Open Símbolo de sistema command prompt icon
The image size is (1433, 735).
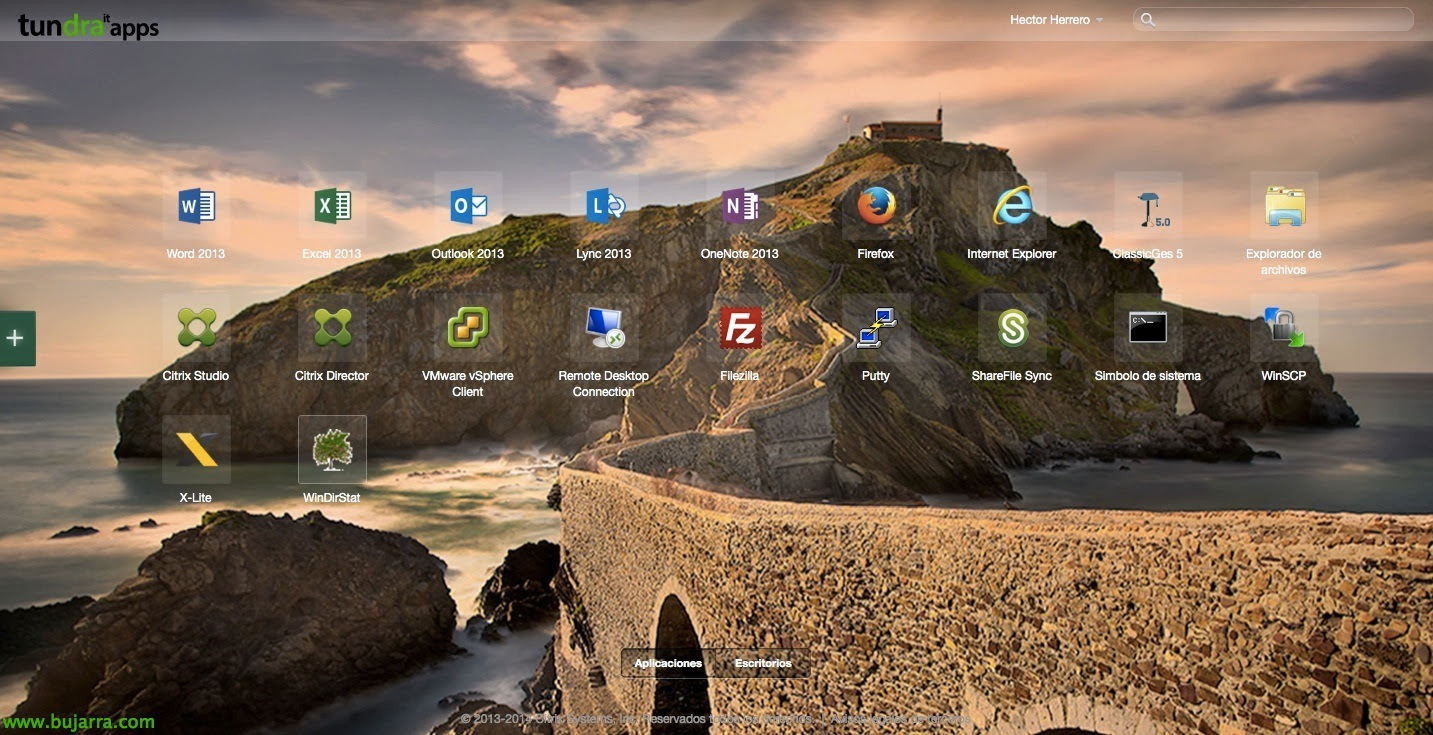1148,328
